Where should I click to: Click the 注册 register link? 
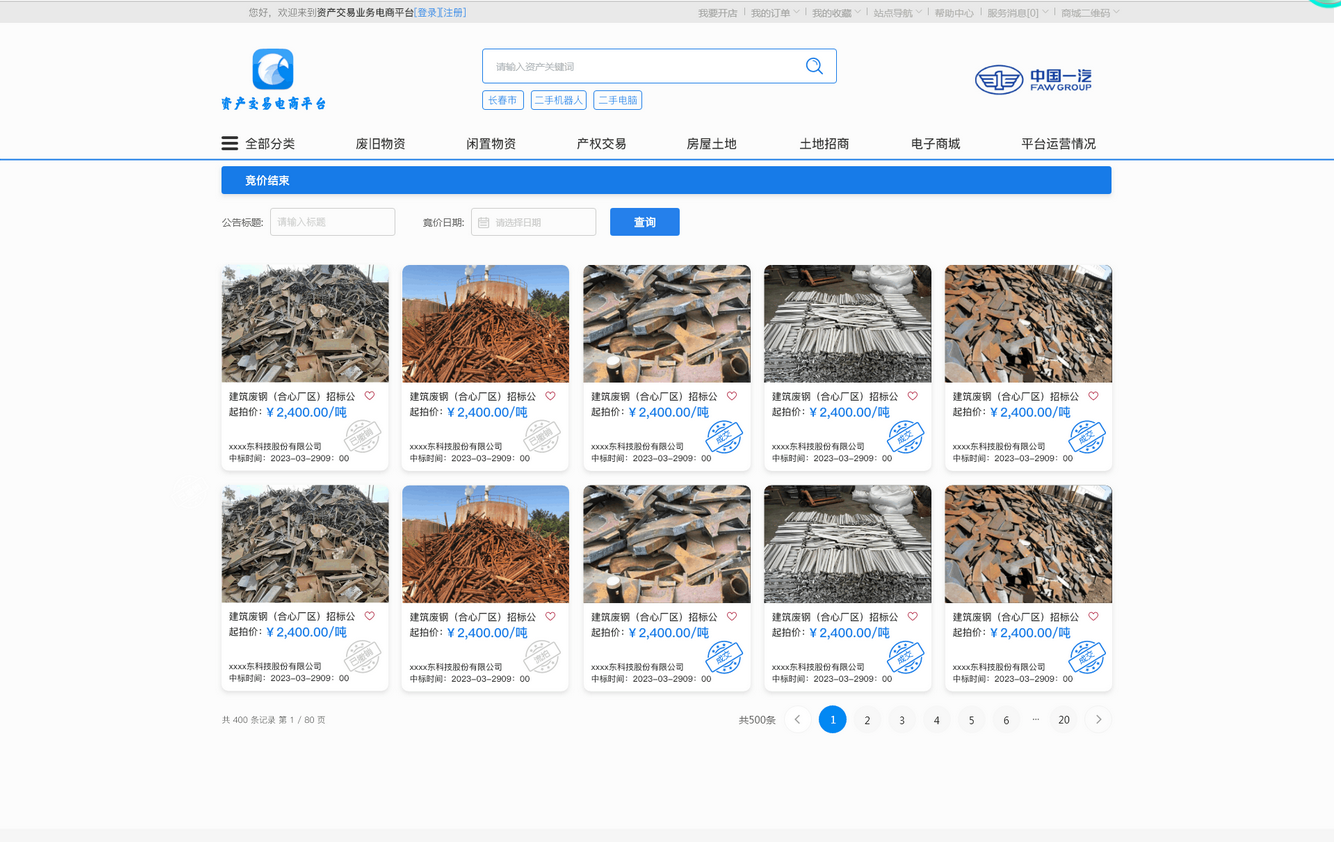click(x=453, y=13)
